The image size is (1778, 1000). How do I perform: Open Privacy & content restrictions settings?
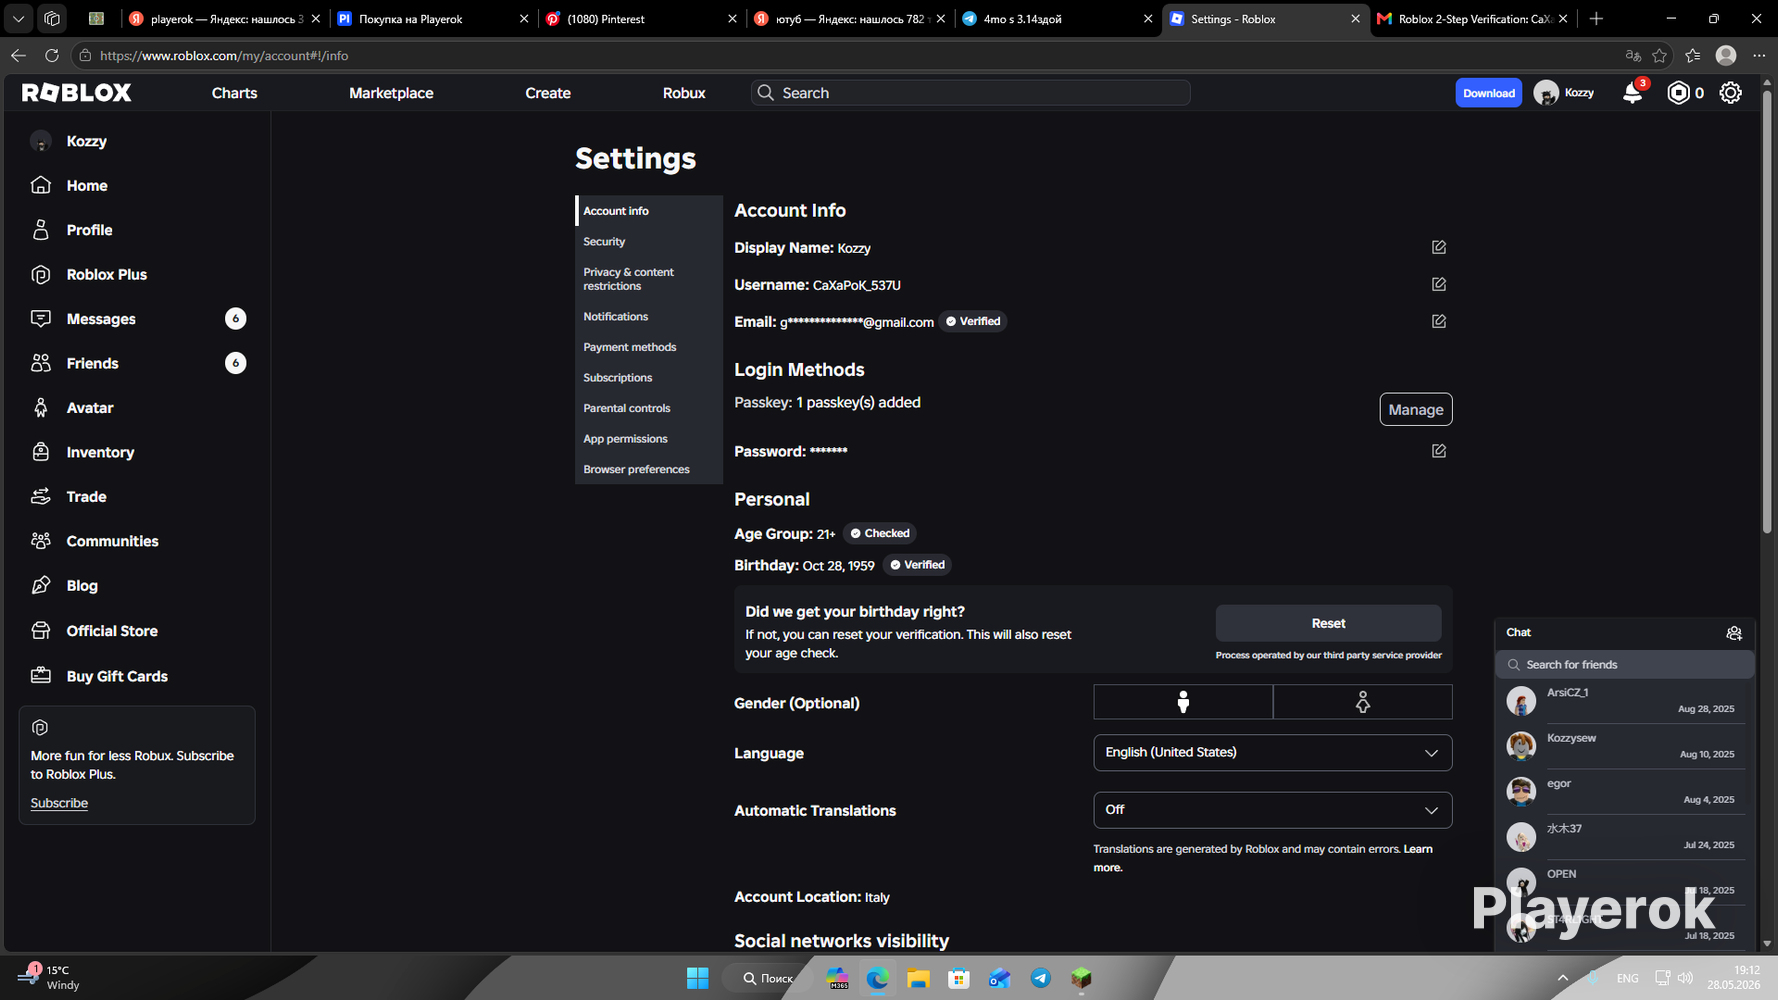click(x=649, y=279)
